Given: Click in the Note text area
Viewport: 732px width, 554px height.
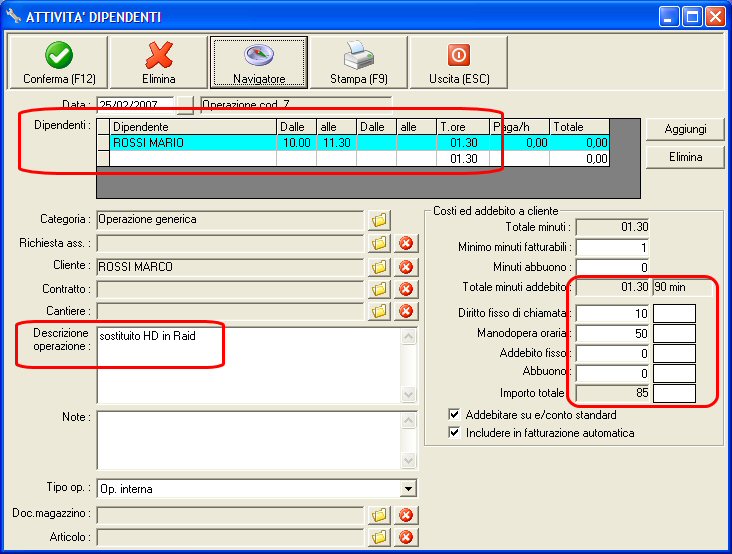Looking at the screenshot, I should click(249, 441).
